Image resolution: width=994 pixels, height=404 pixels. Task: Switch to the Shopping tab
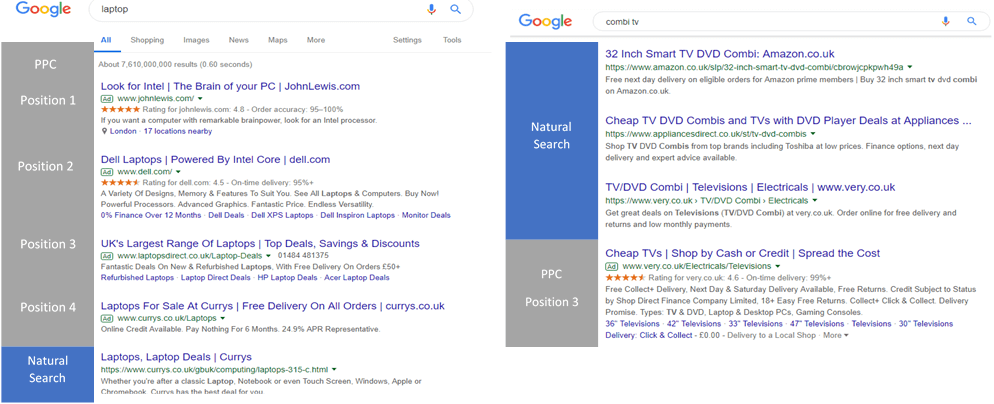tap(147, 40)
